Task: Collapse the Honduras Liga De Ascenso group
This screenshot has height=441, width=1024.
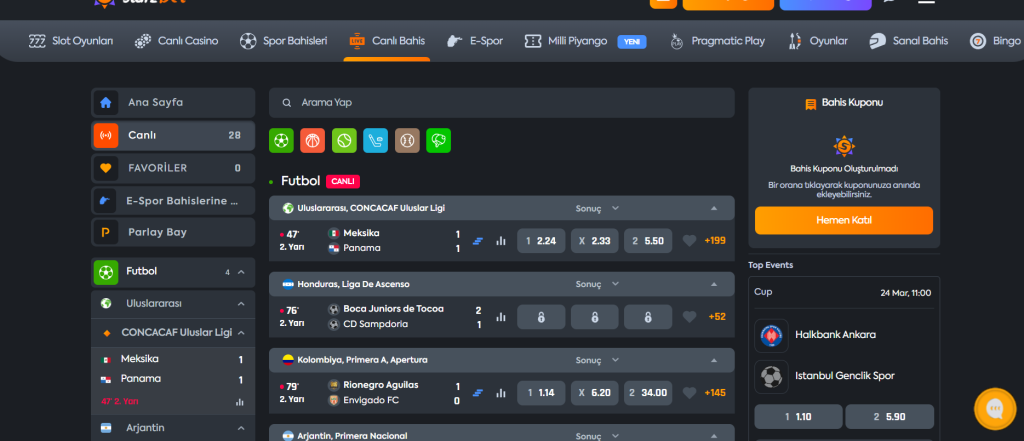Action: (714, 284)
